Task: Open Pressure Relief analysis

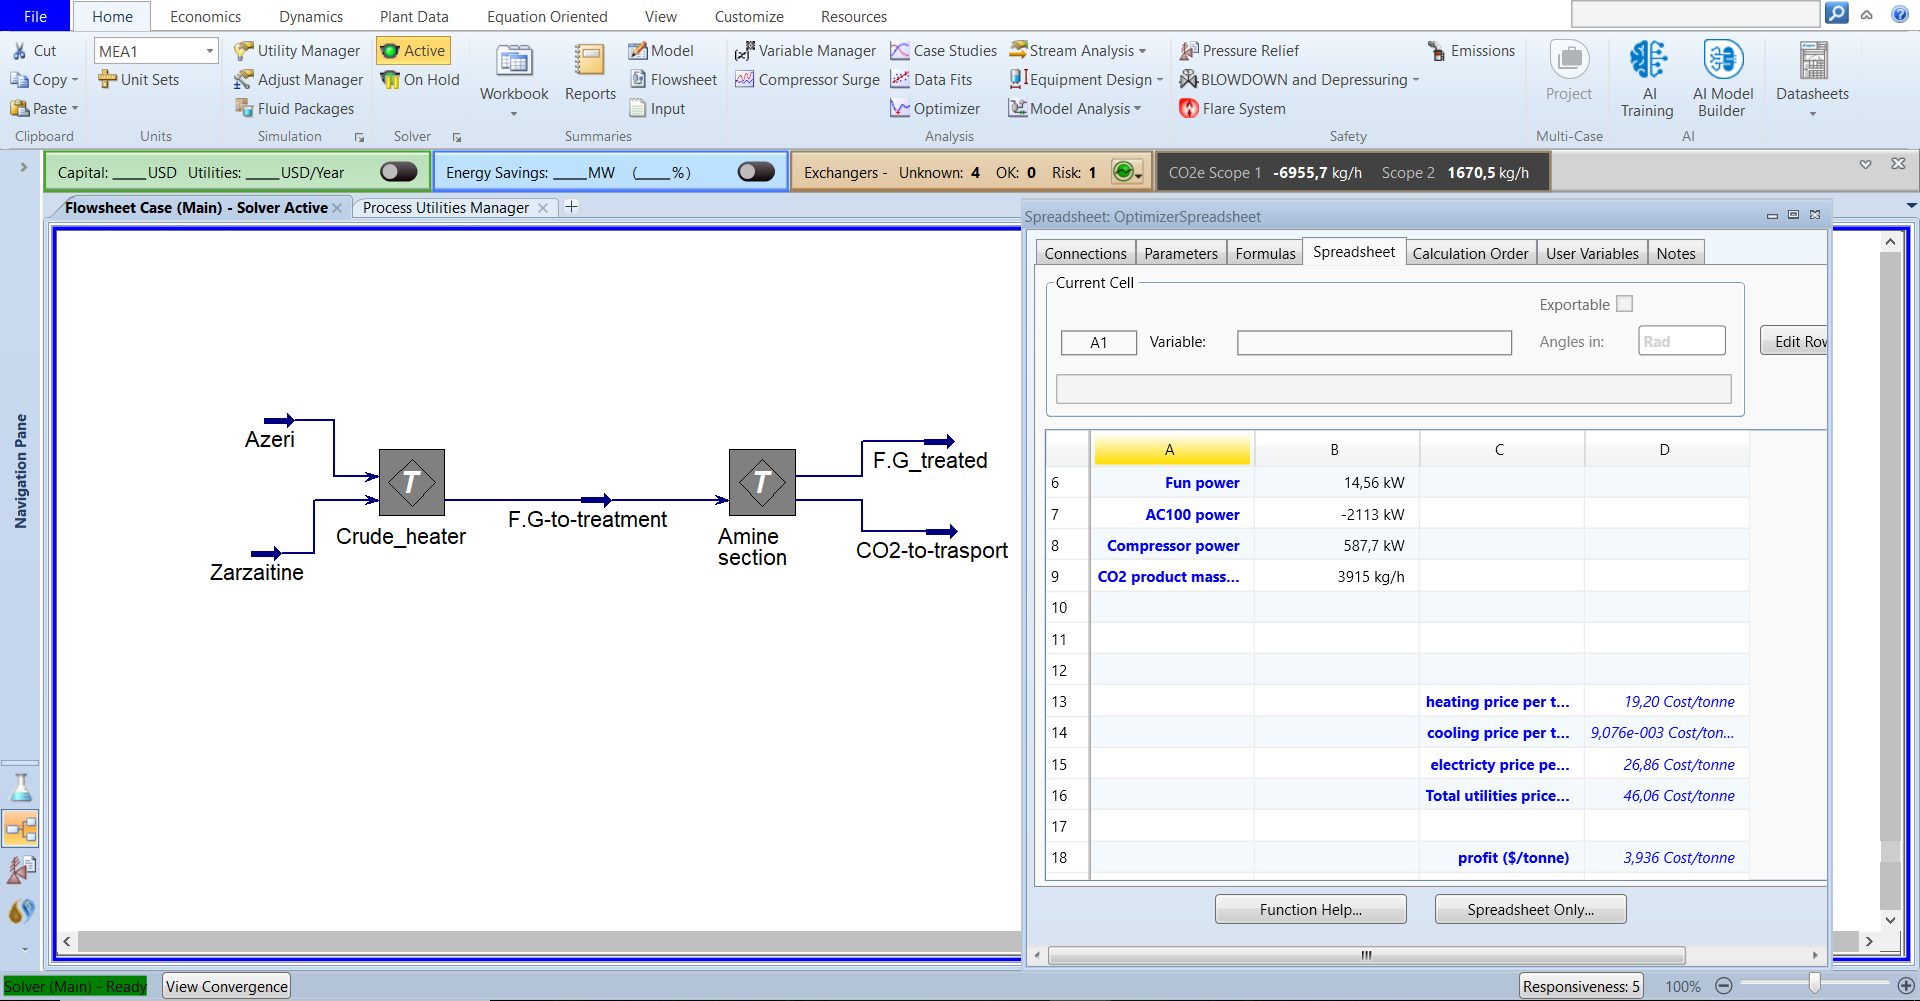Action: tap(1239, 51)
